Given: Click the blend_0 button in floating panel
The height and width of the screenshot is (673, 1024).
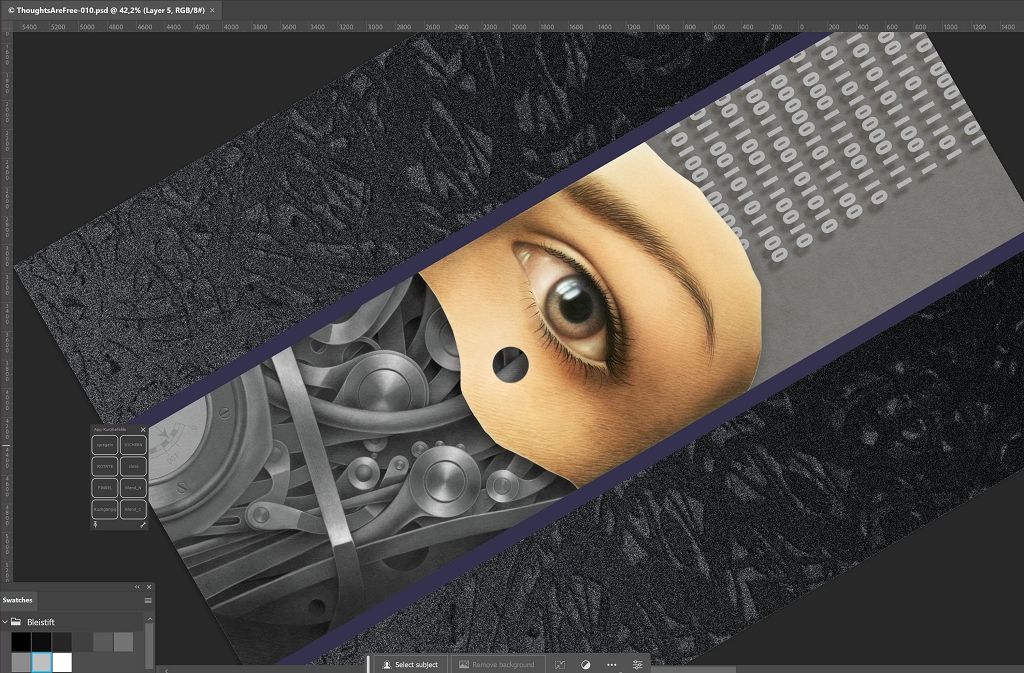Looking at the screenshot, I should pyautogui.click(x=133, y=509).
